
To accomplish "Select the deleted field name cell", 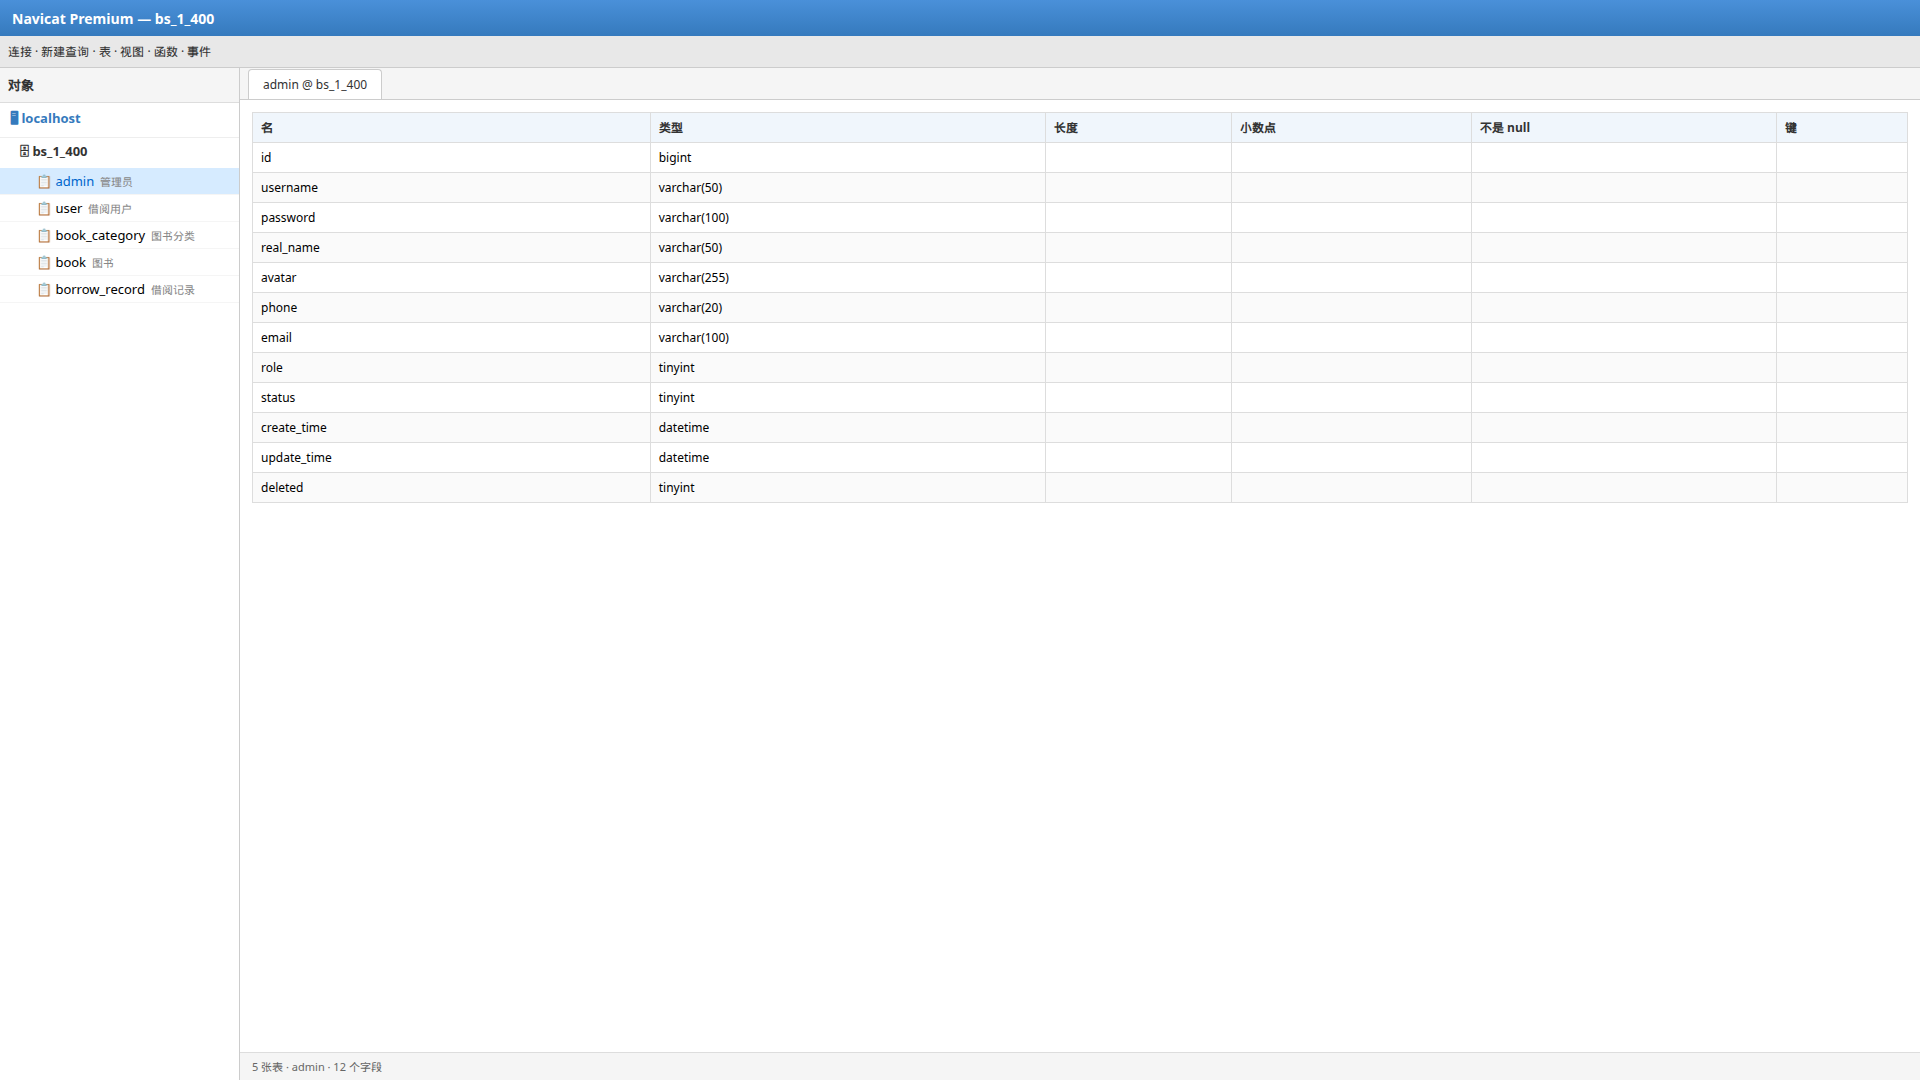I will click(x=451, y=488).
